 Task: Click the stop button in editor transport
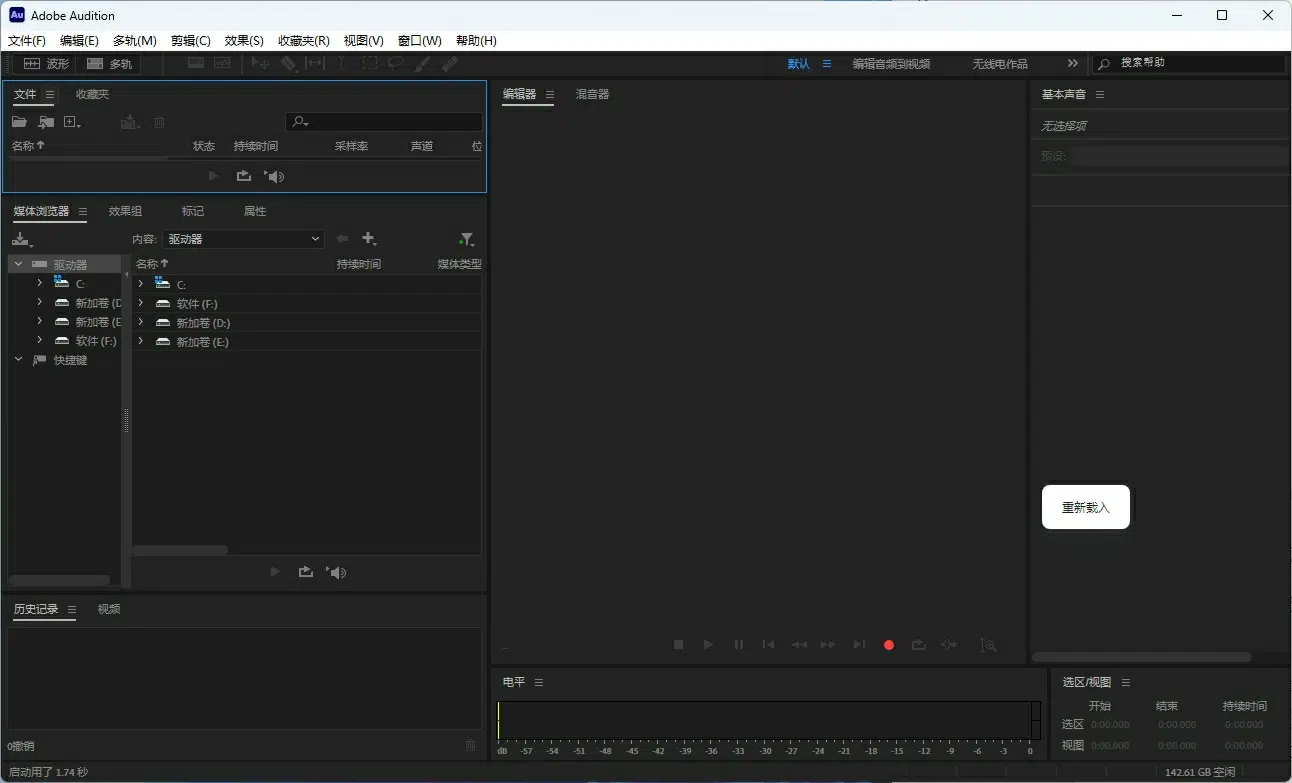[x=678, y=645]
